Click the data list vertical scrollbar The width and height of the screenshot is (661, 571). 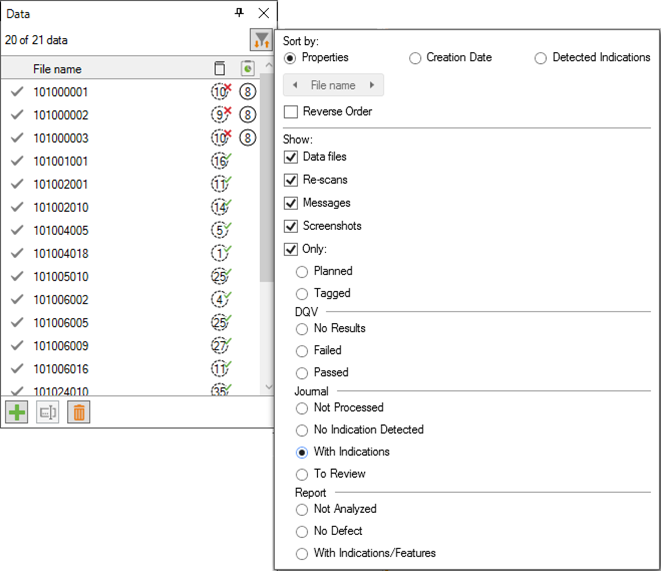click(x=267, y=200)
